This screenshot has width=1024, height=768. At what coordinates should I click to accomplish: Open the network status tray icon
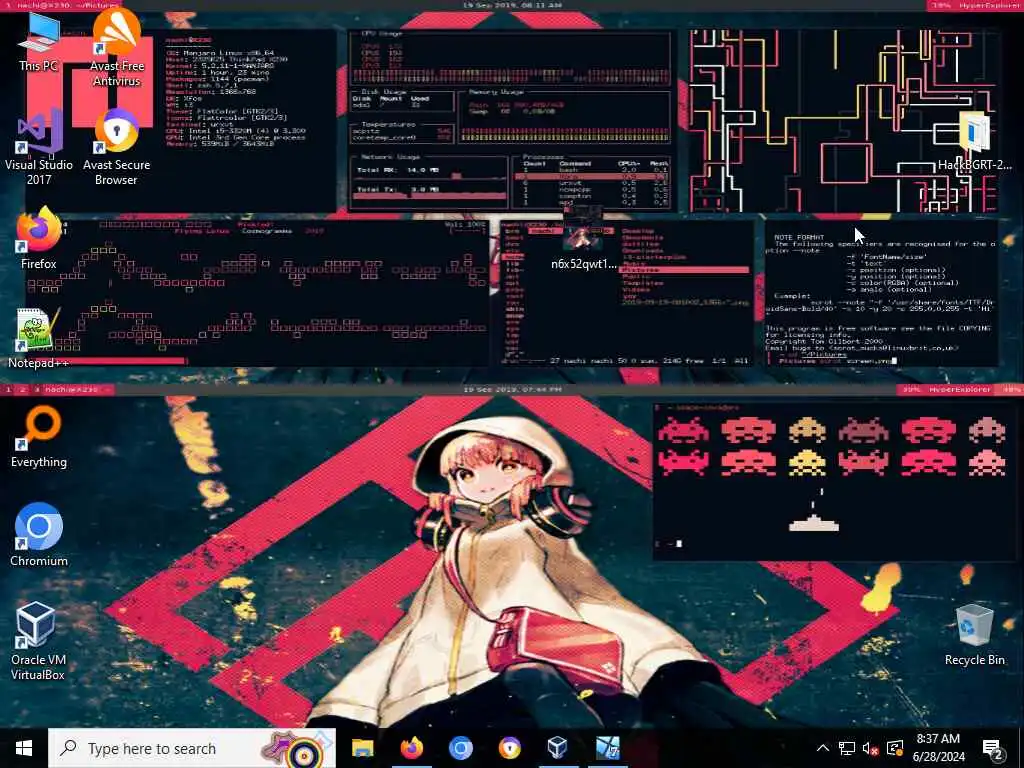tap(847, 748)
